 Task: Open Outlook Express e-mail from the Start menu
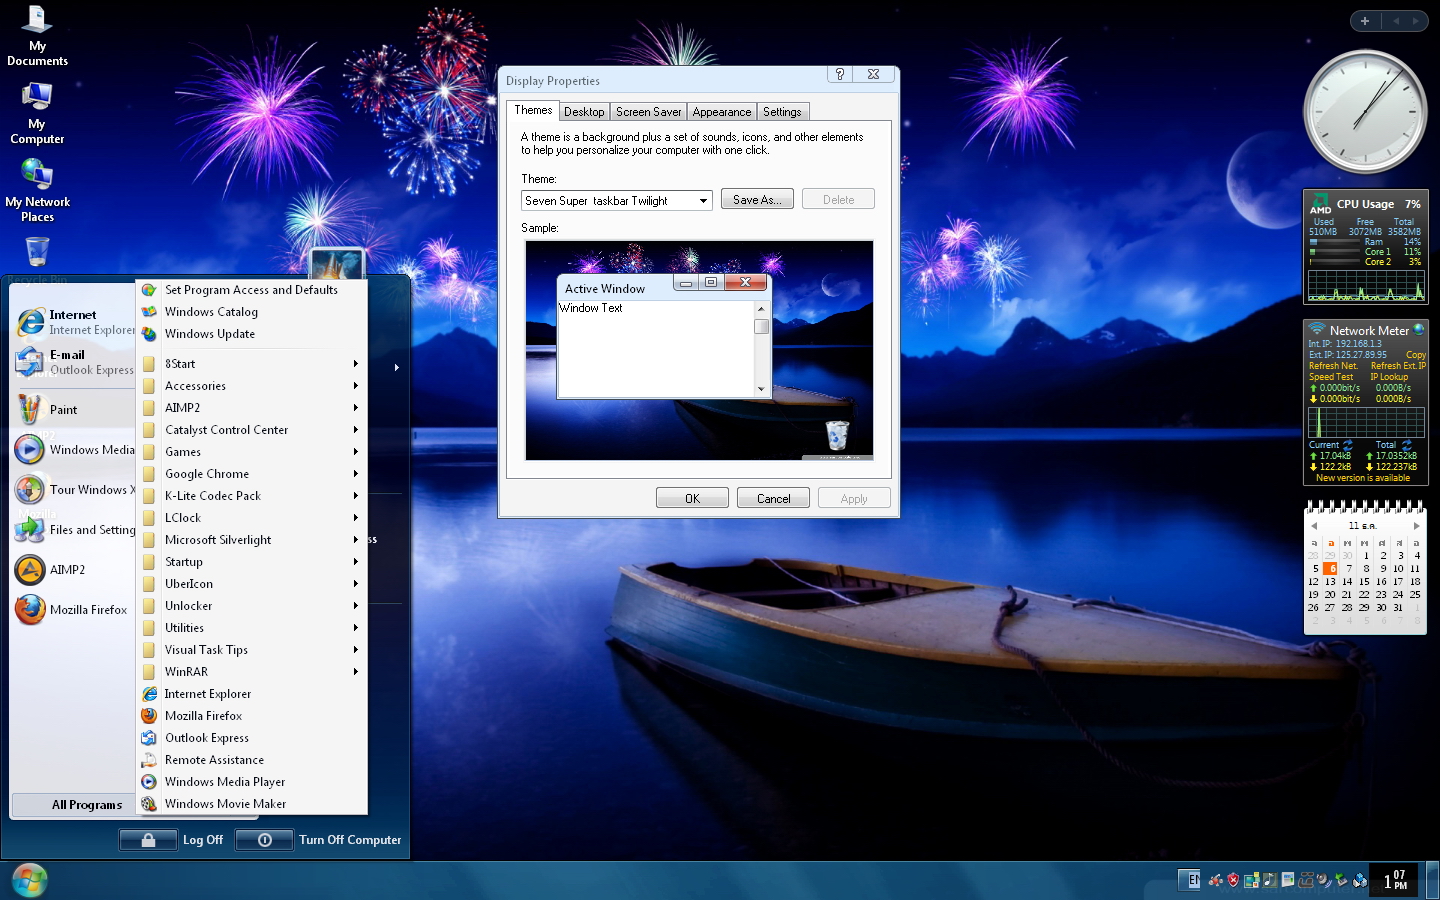[68, 362]
